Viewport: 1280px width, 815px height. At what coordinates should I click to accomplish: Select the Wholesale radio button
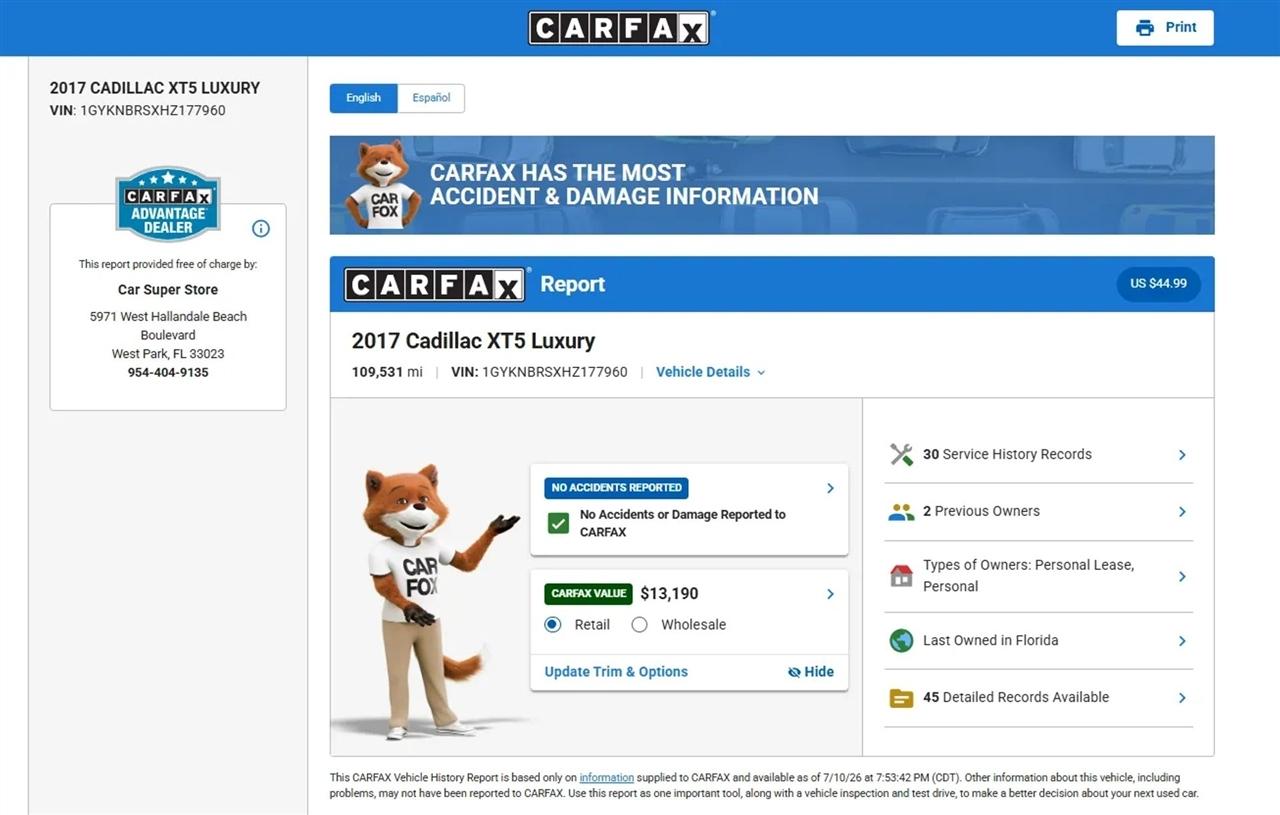pyautogui.click(x=640, y=625)
